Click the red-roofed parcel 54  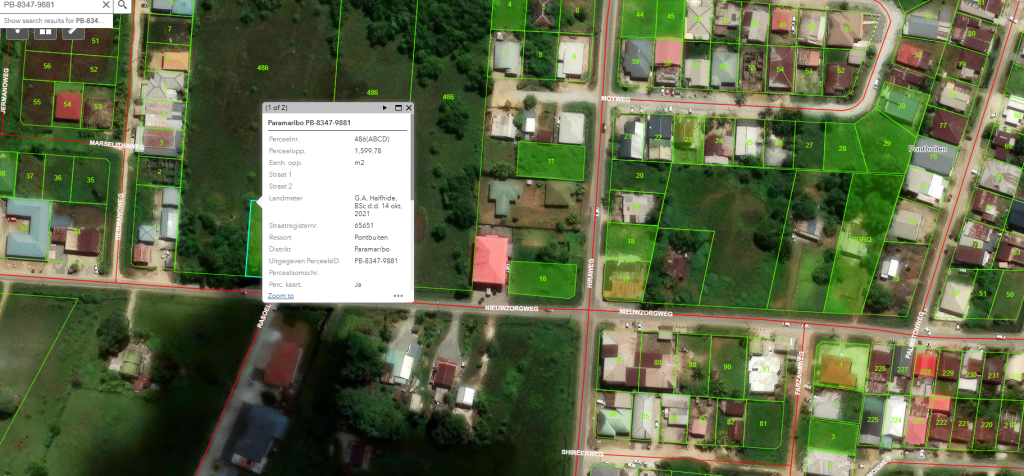68,104
